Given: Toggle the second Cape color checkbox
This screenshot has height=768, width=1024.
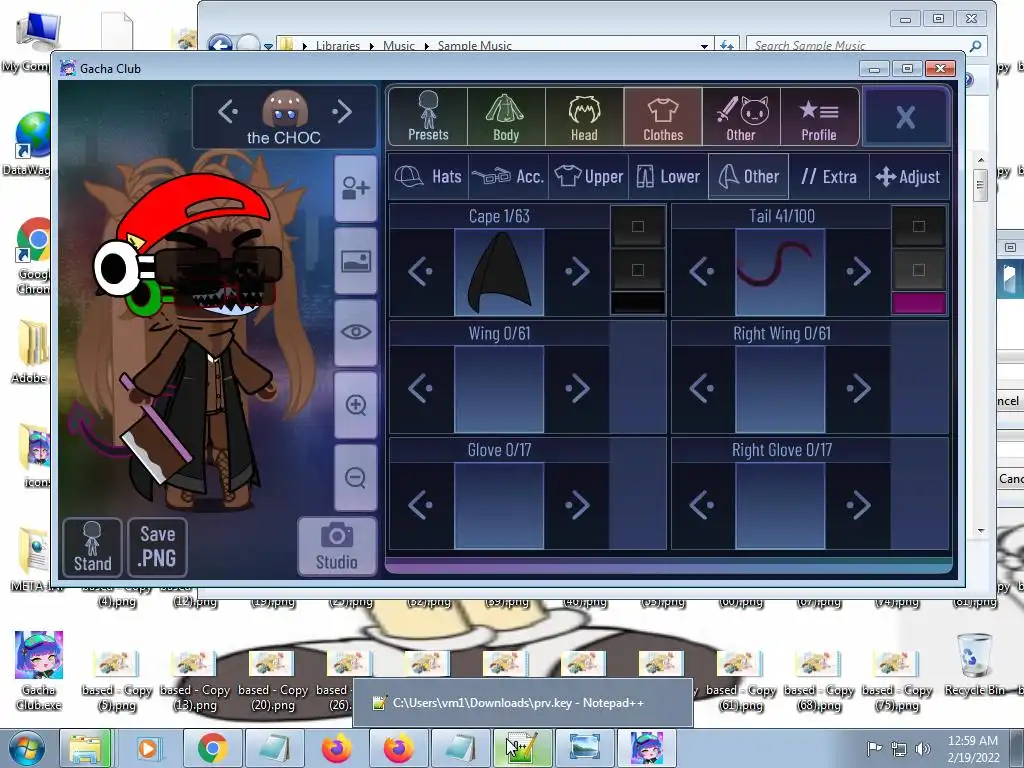Looking at the screenshot, I should tap(638, 270).
